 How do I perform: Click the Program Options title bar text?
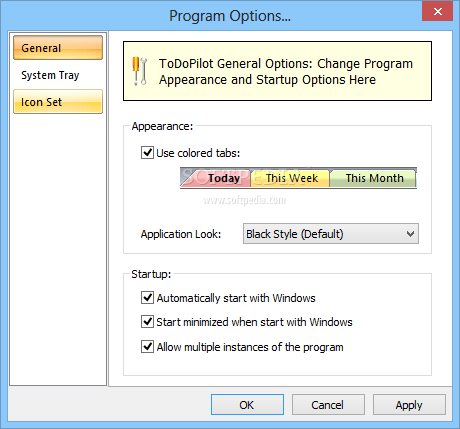230,16
